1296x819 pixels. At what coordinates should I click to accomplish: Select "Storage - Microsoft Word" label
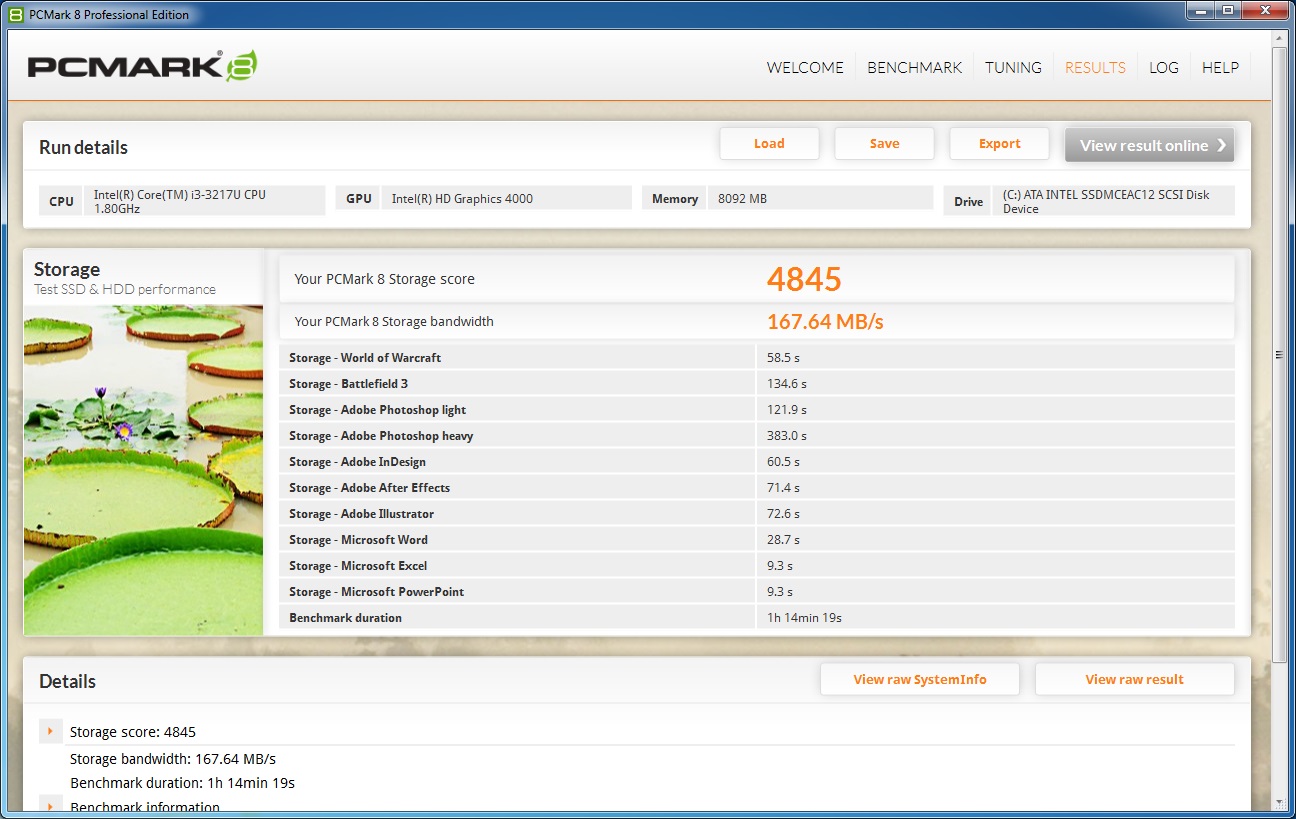click(358, 540)
